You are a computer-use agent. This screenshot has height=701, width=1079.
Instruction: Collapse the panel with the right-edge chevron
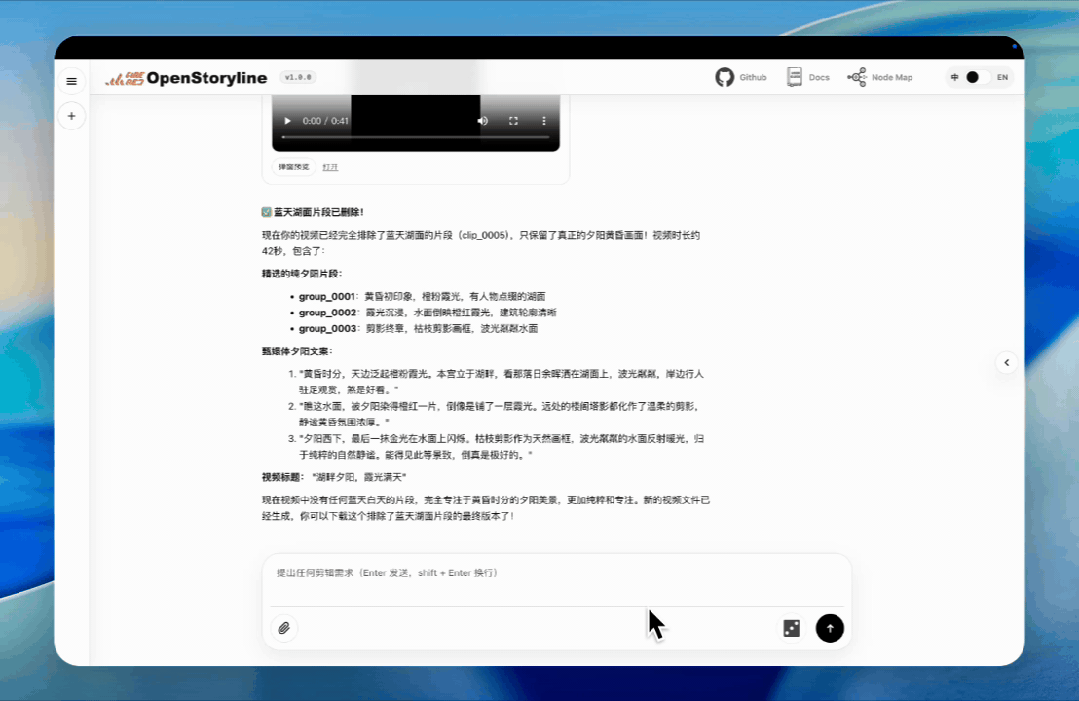pos(1006,362)
